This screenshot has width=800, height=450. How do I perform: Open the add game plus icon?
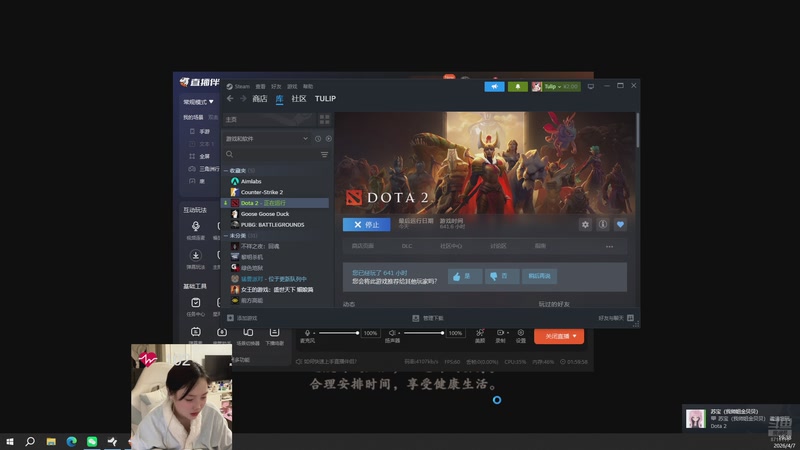(x=230, y=318)
